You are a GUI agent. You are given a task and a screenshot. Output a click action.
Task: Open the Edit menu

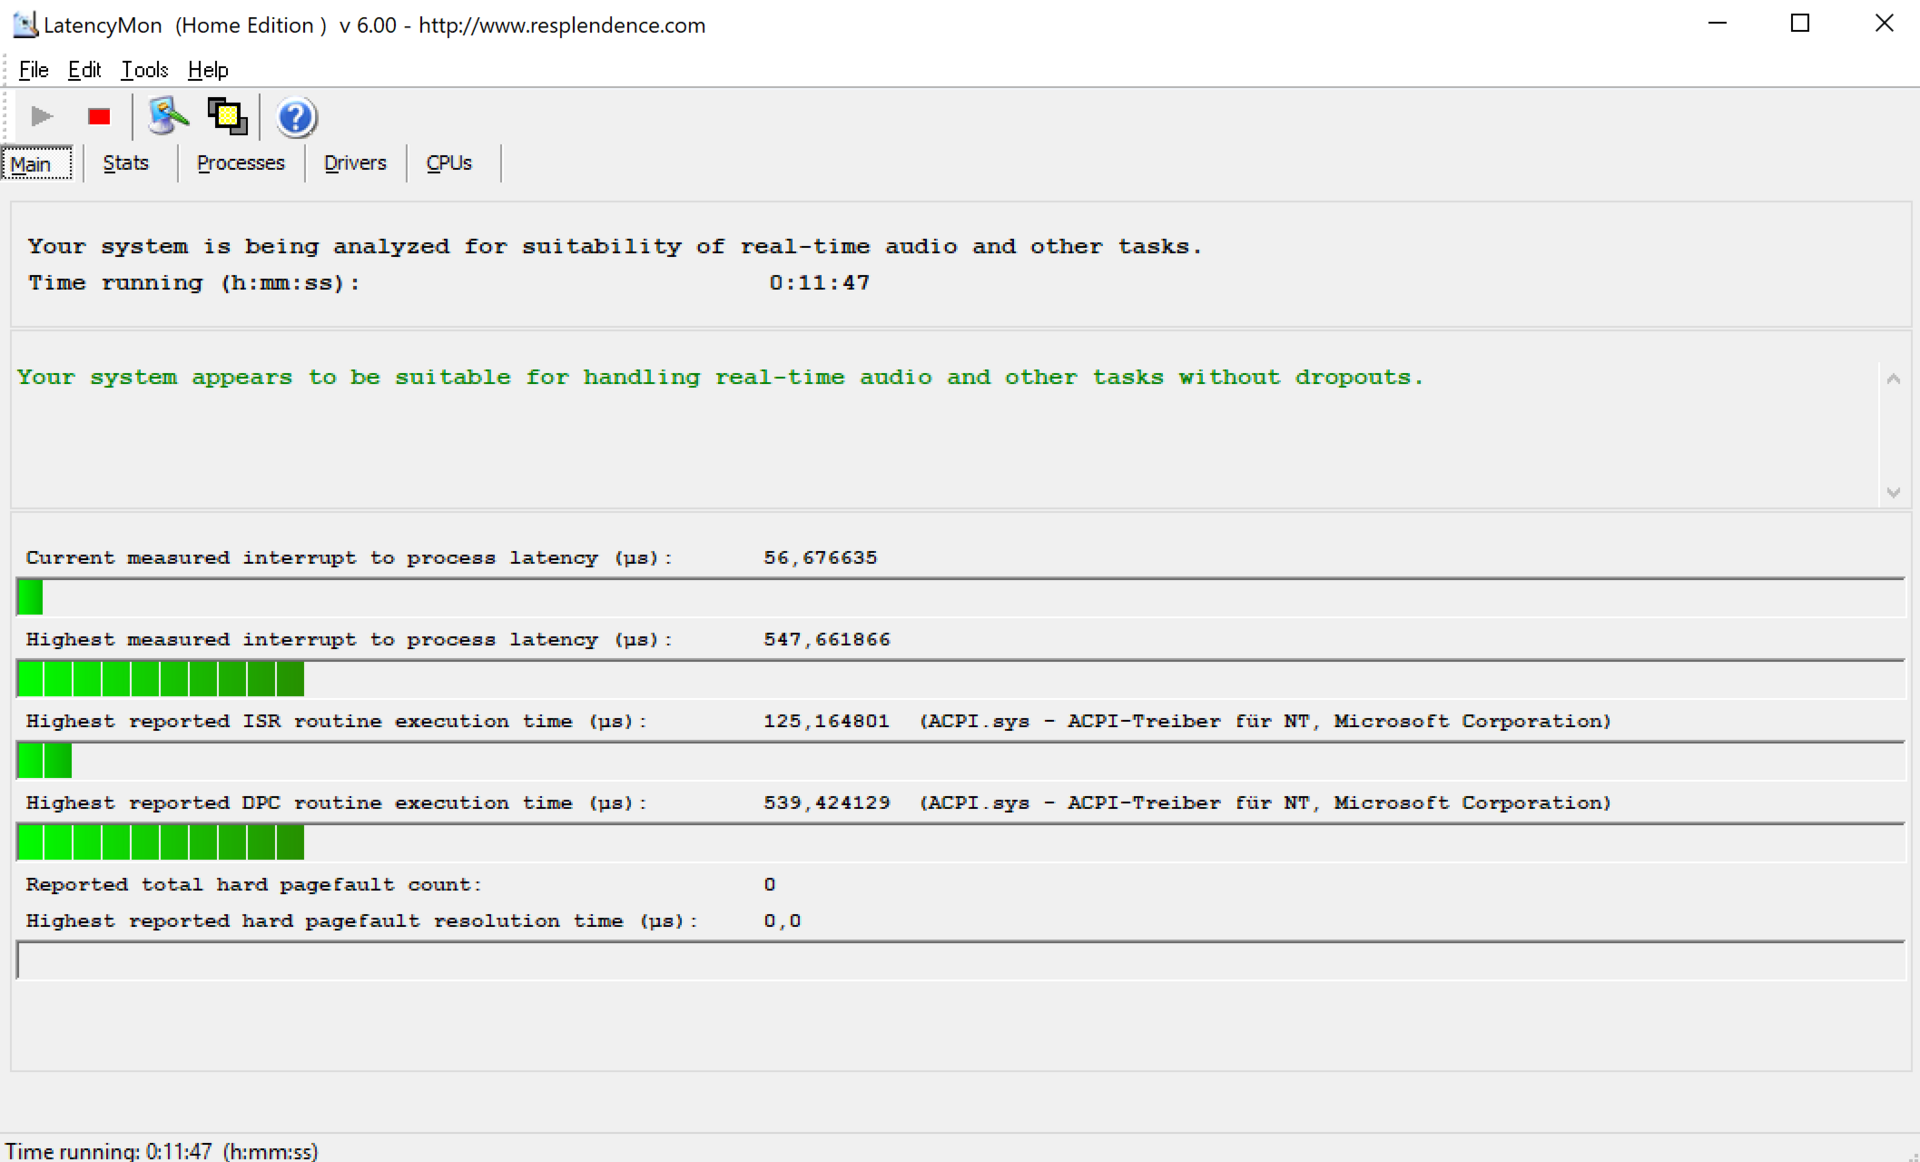84,70
